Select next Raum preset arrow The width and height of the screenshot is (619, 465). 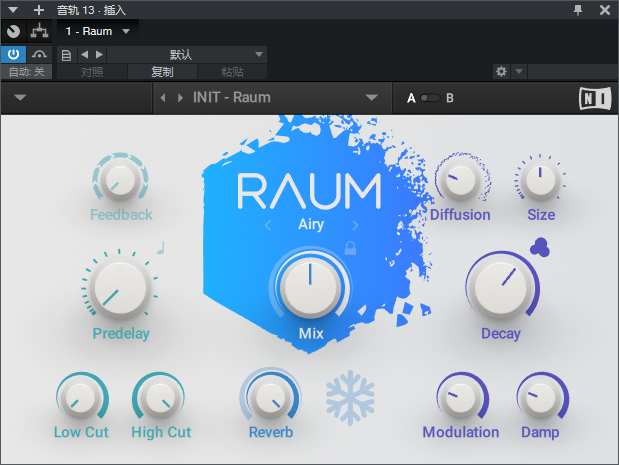tap(180, 98)
